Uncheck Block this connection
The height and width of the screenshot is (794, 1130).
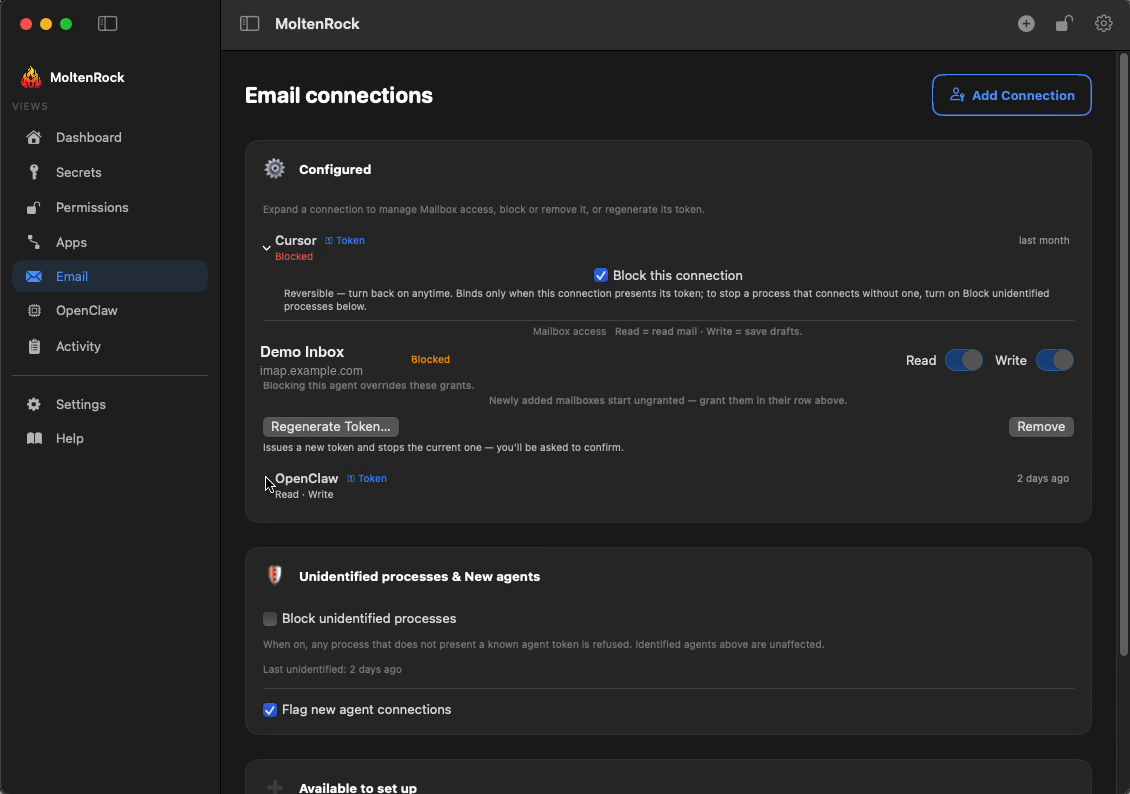600,275
